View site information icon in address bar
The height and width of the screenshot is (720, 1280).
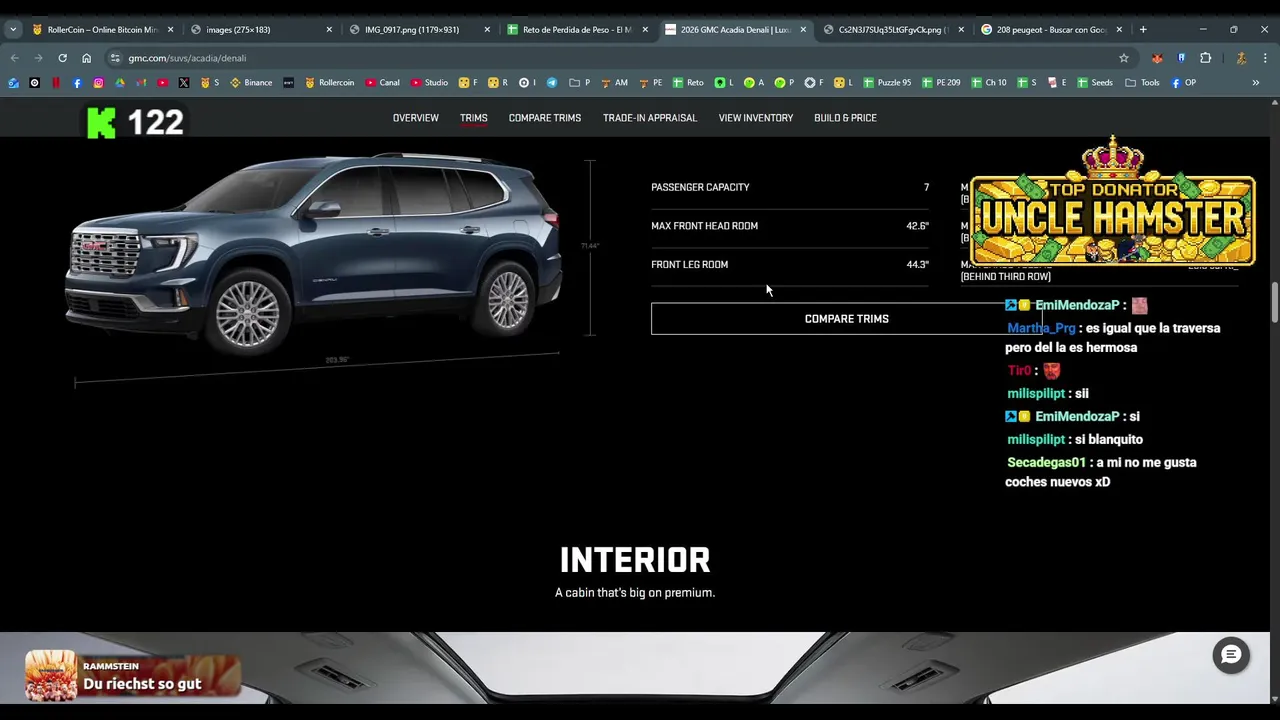(x=115, y=58)
